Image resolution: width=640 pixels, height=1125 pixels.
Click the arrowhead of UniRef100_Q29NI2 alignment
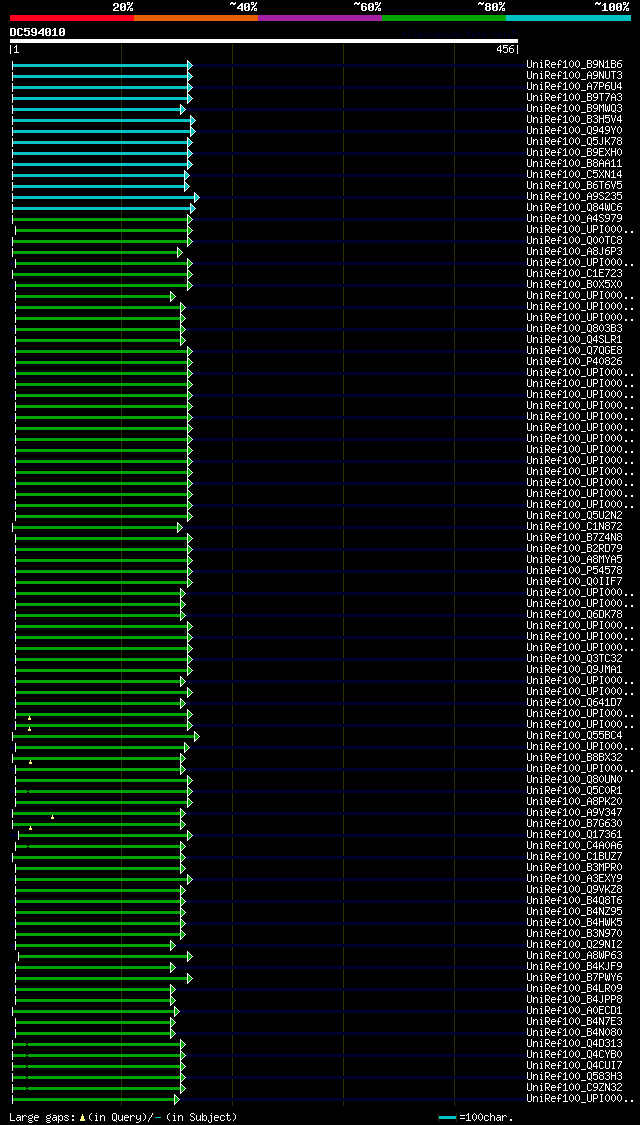[173, 945]
